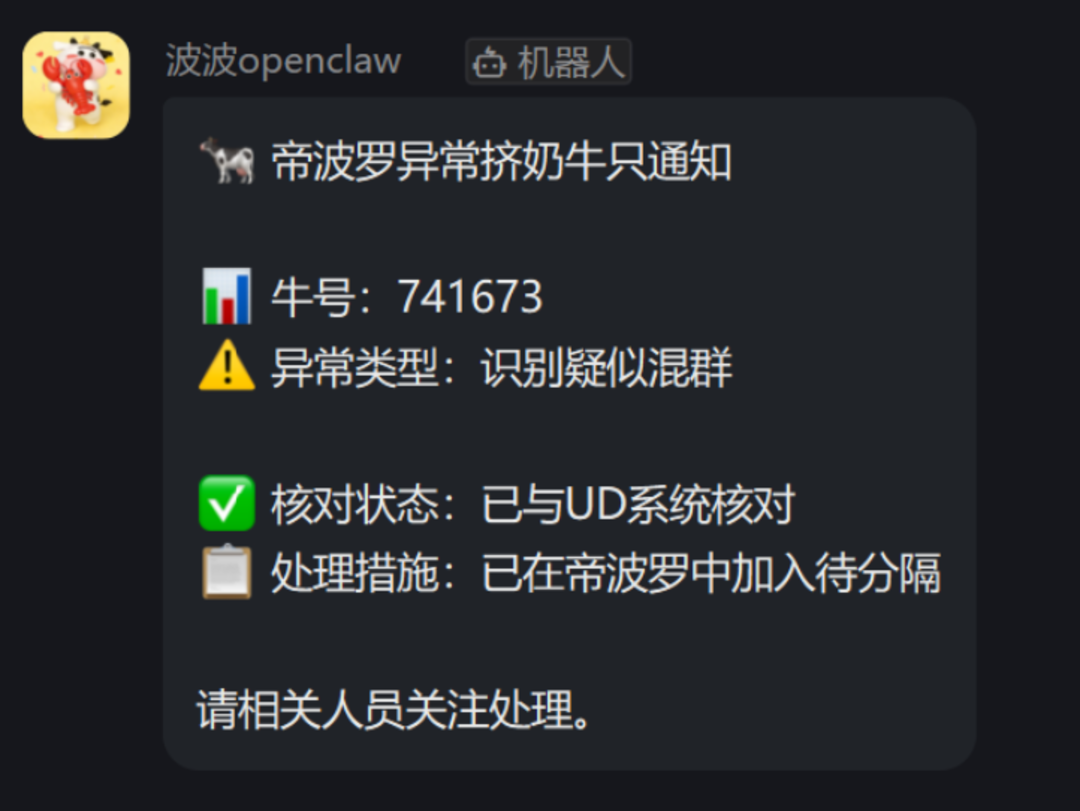Click the yellow warning triangle emoji
Screen dimensions: 1080x811
(x=227, y=365)
